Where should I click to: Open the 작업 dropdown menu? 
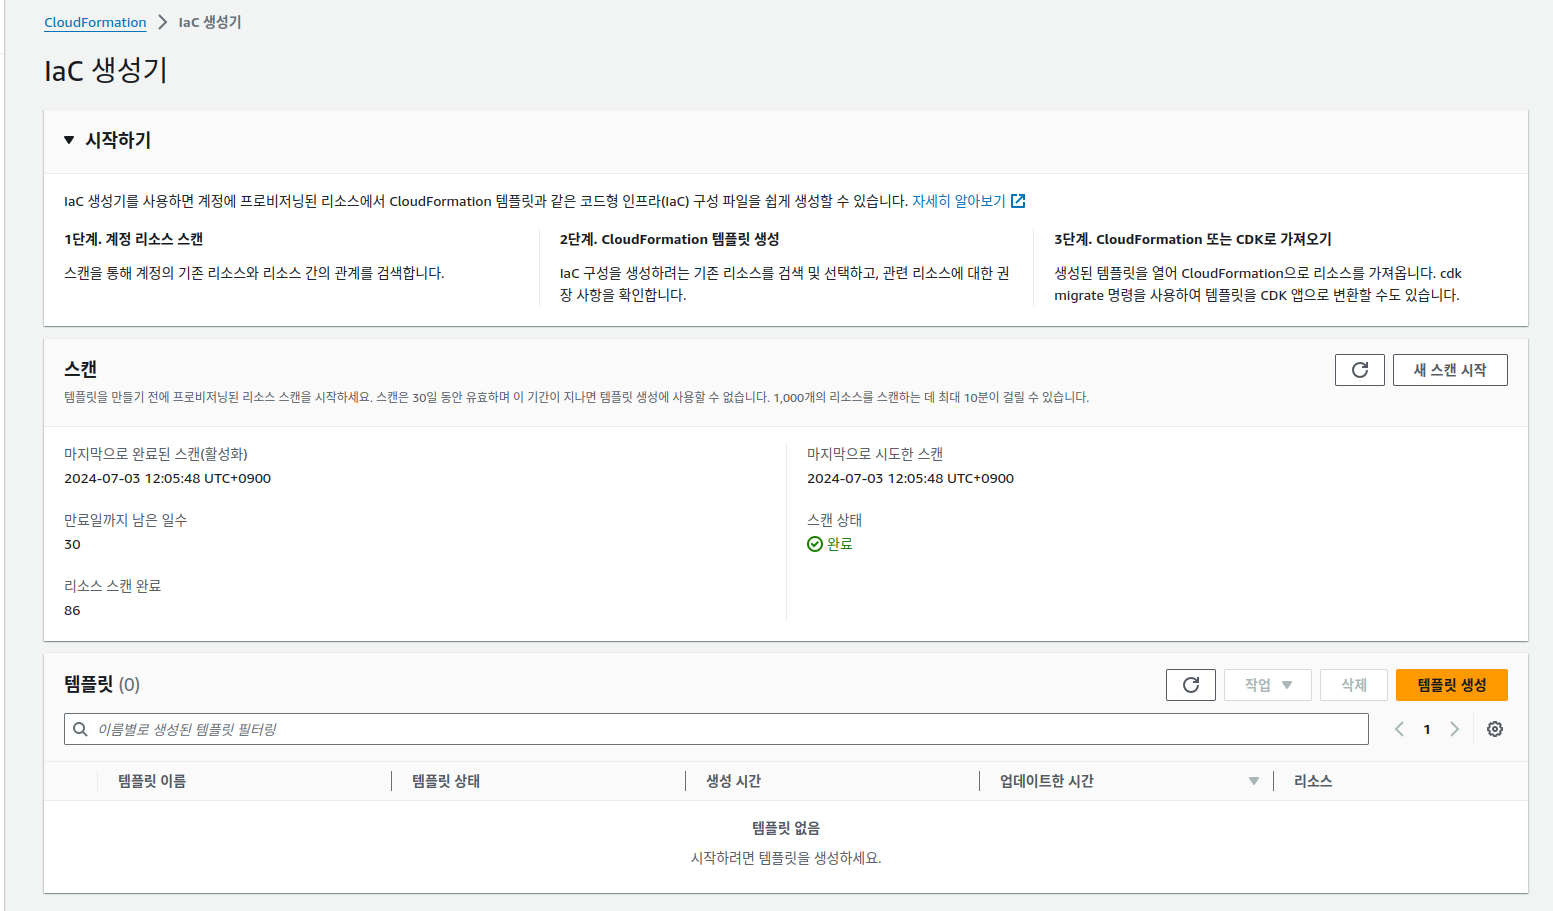[1267, 685]
